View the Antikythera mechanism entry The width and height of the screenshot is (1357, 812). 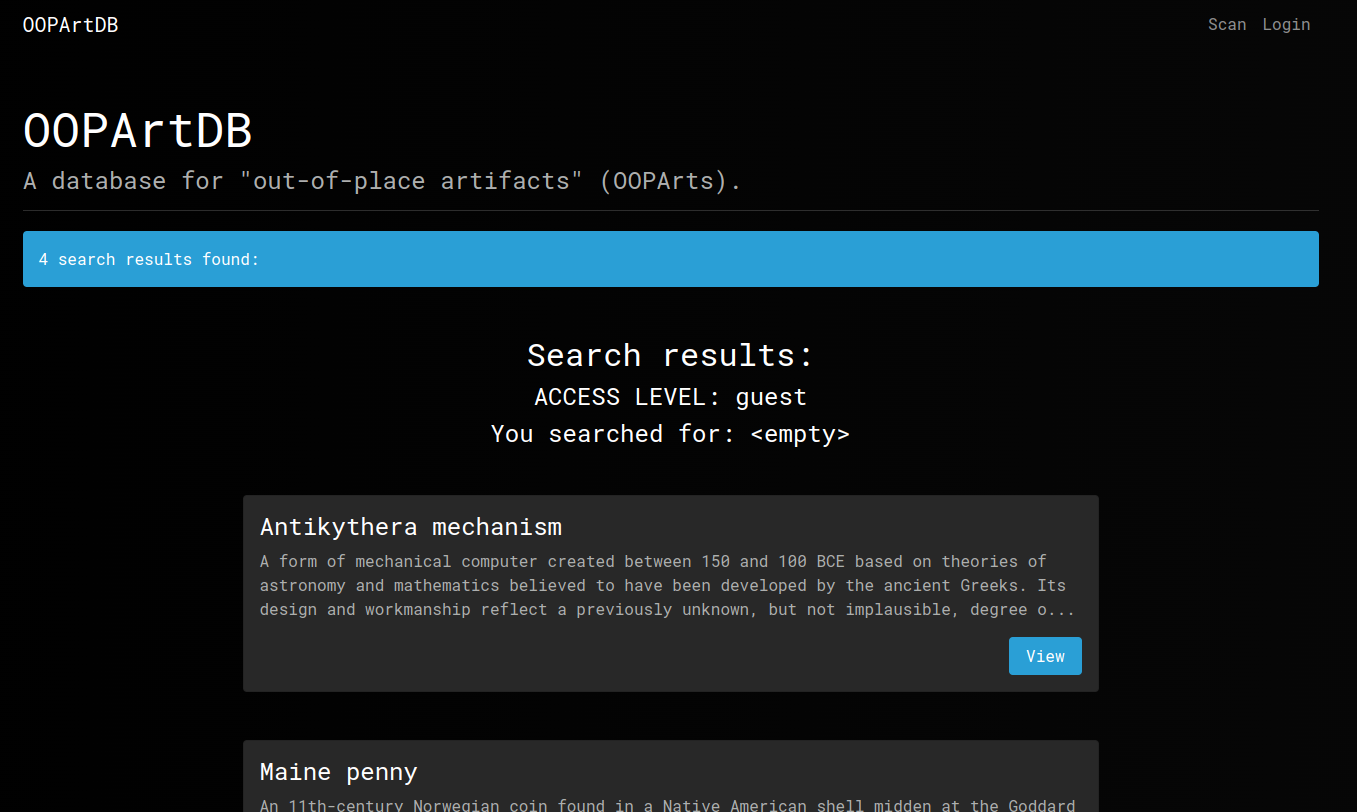tap(1044, 656)
